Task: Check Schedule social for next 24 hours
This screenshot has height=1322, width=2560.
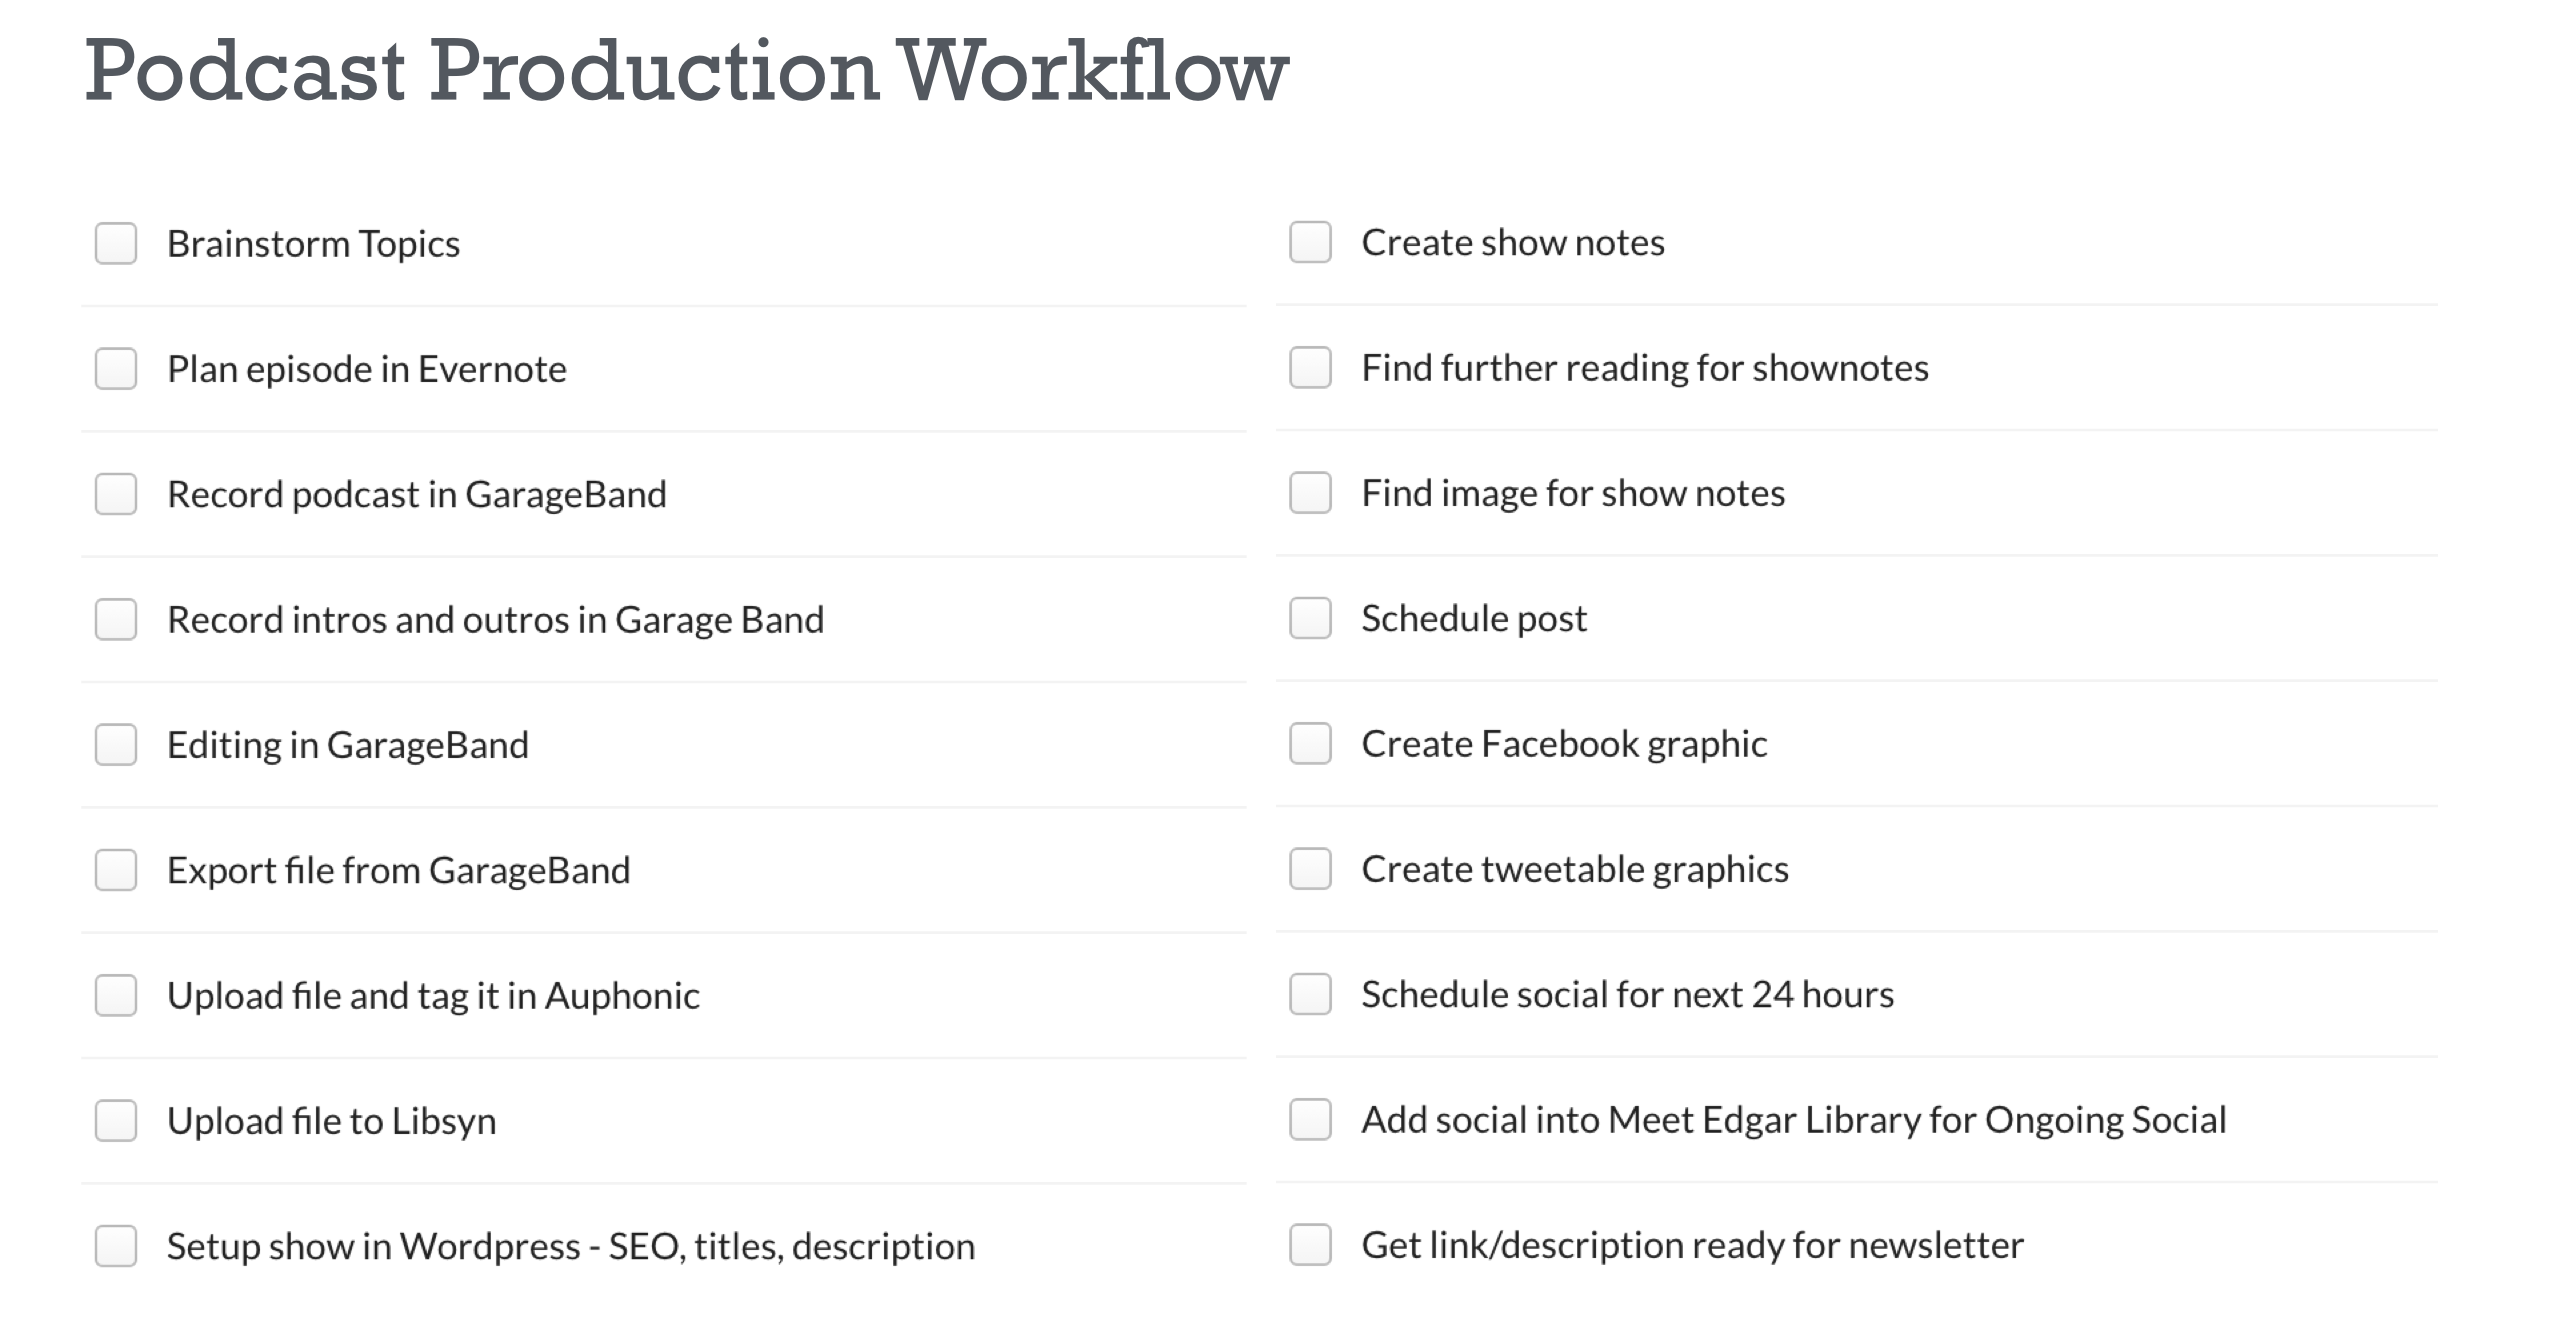Action: [1310, 994]
